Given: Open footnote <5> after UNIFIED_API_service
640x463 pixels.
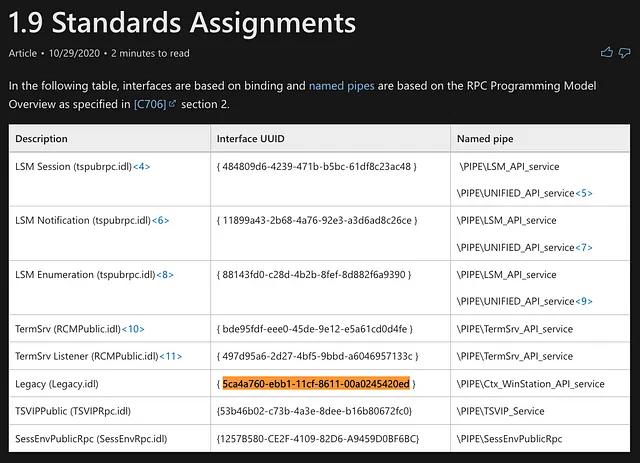Looking at the screenshot, I should coord(584,193).
